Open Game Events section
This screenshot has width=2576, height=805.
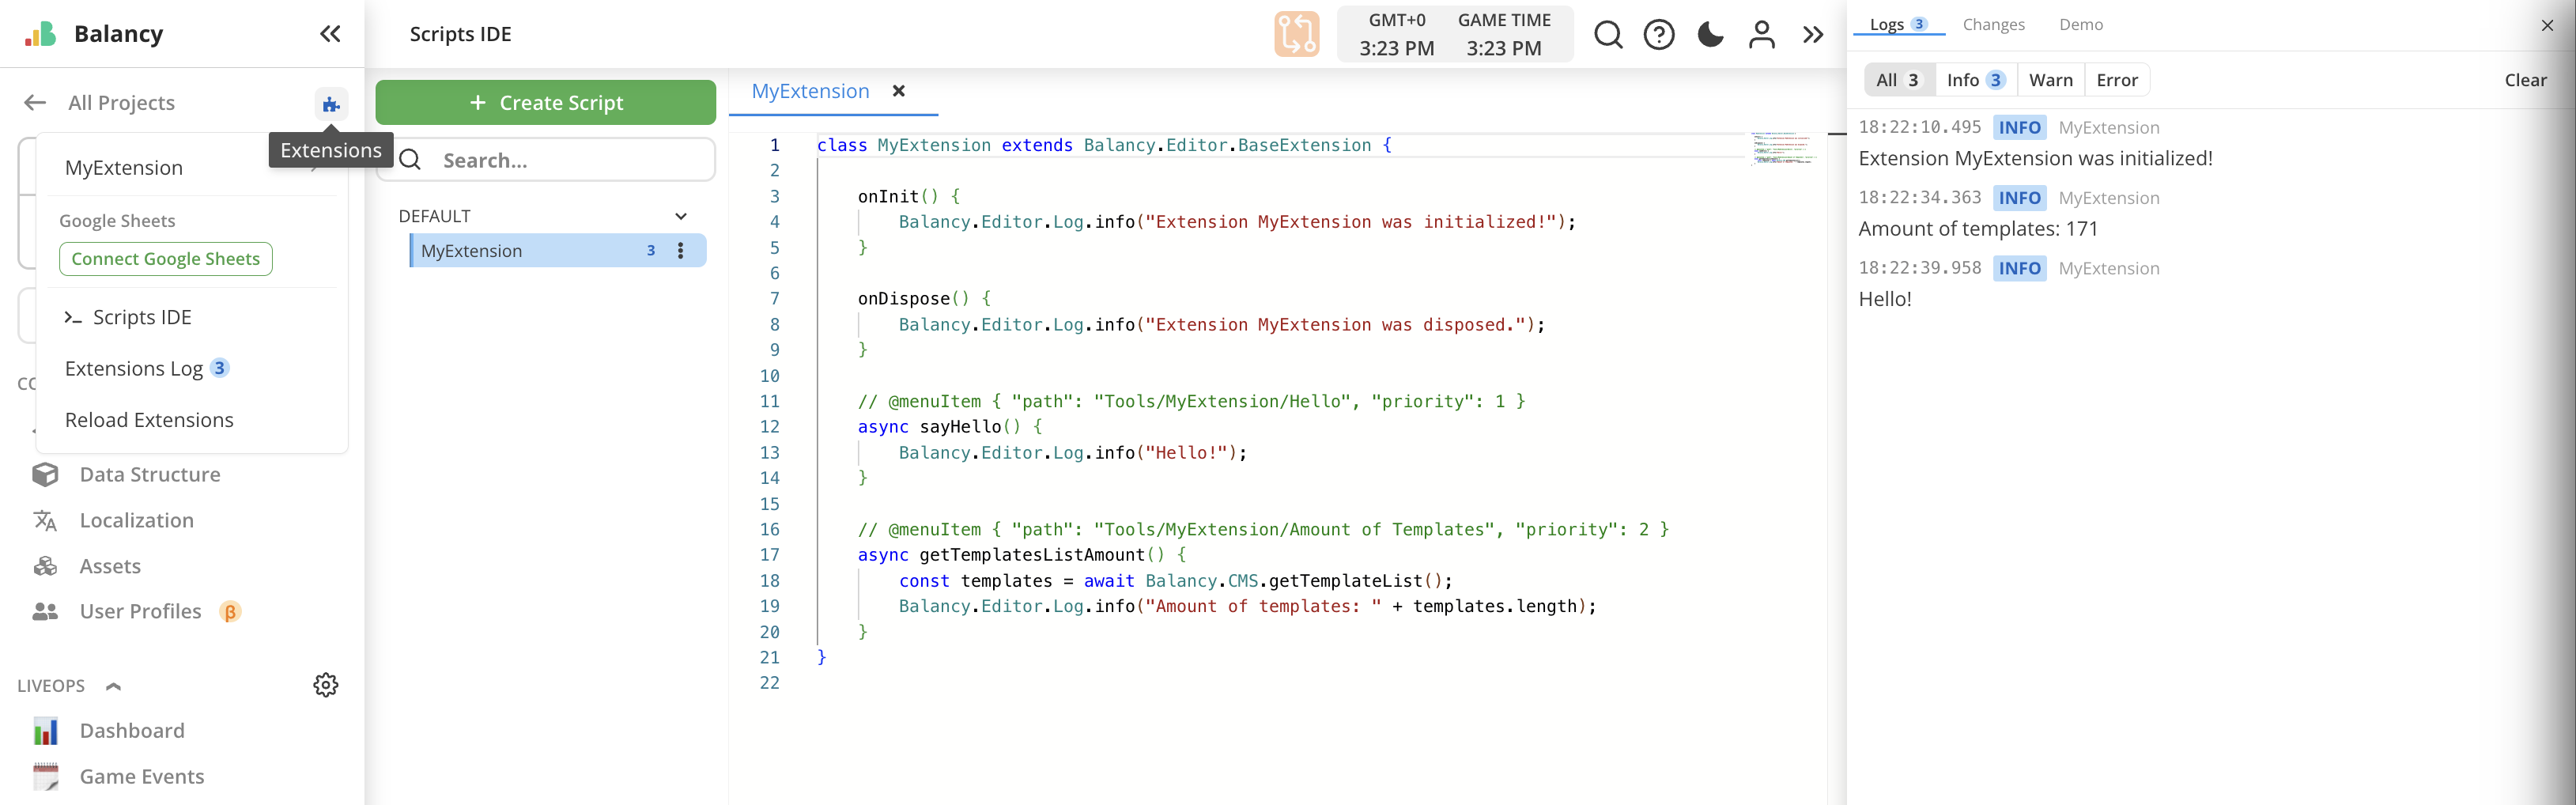tap(142, 776)
